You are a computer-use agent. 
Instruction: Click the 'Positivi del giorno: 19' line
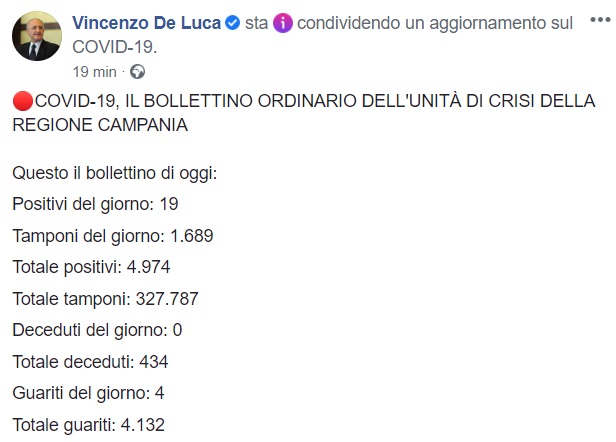[95, 204]
